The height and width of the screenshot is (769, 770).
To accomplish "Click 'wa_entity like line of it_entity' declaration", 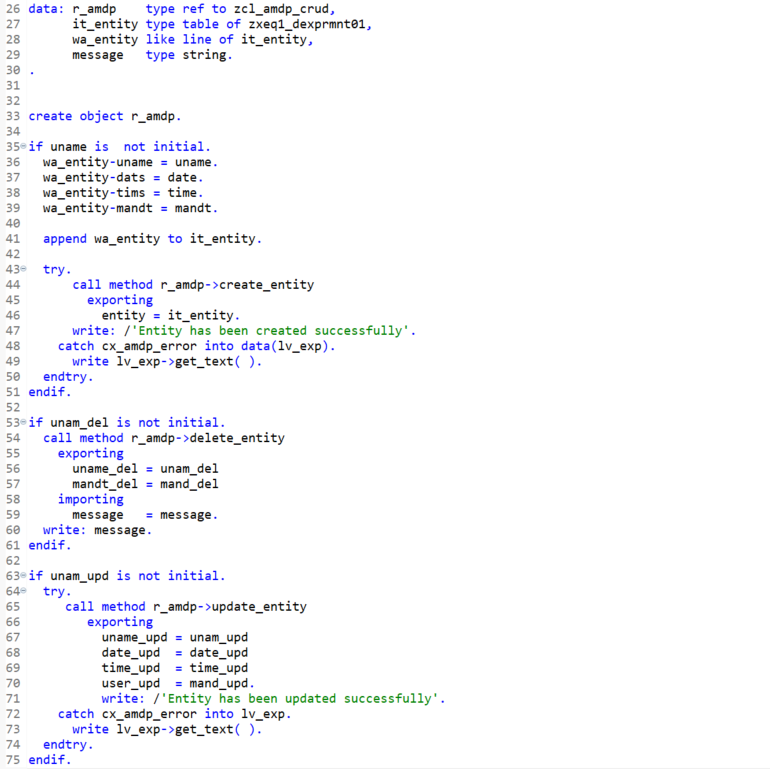I will pyautogui.click(x=192, y=40).
